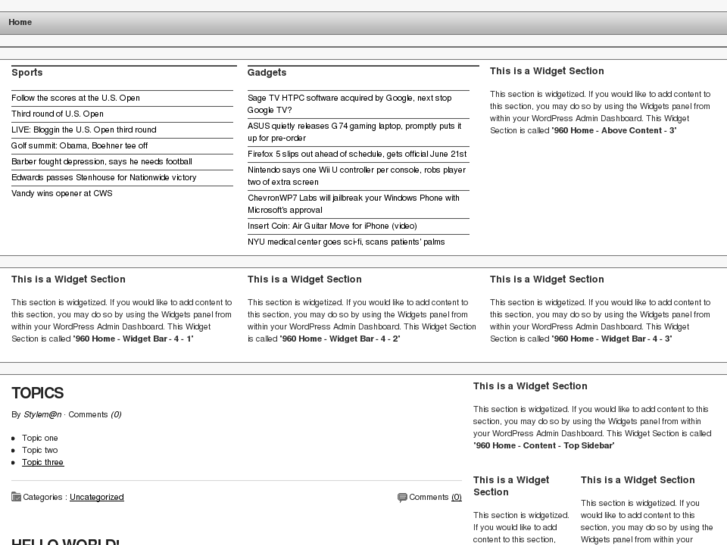Screen dimensions: 727x545
Task: Open 'Vandy wins opener at CWS'
Action: click(x=62, y=193)
